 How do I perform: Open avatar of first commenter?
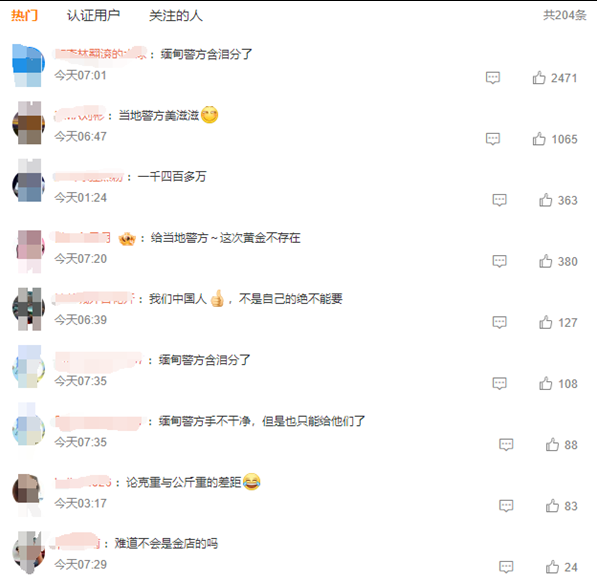click(29, 65)
